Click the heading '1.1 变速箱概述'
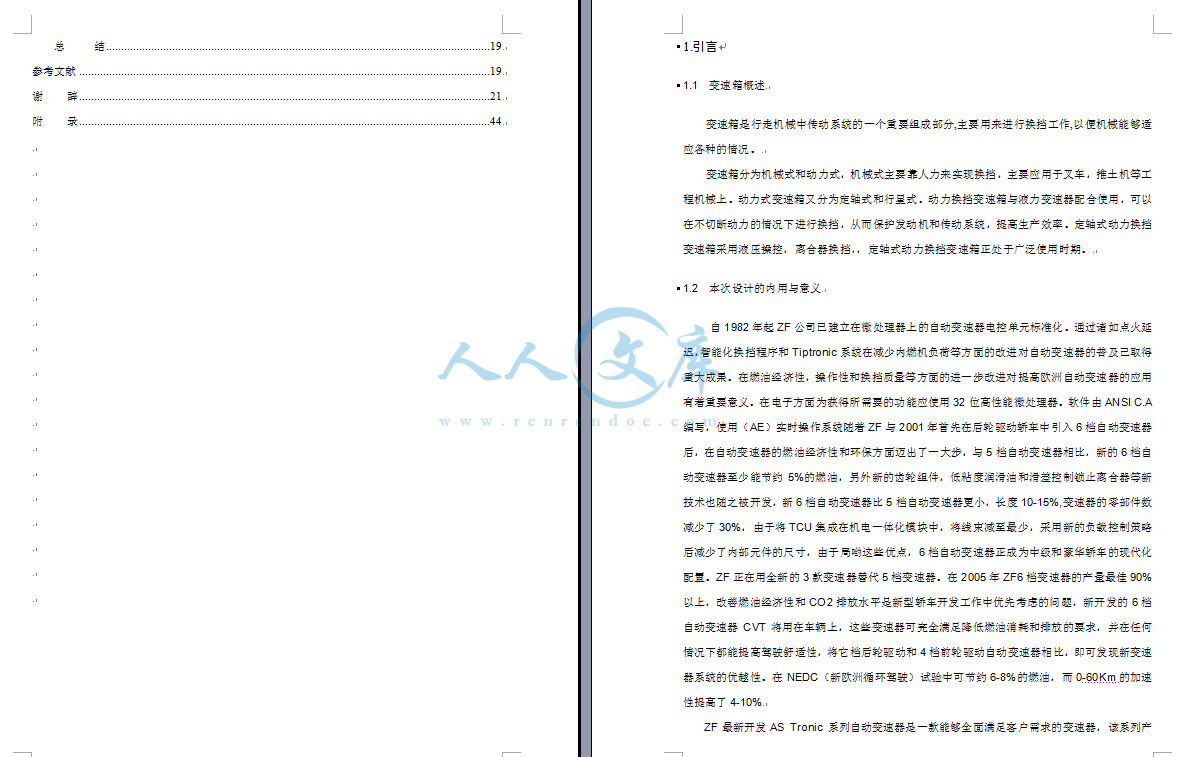Image resolution: width=1182 pixels, height=757 pixels. [724, 86]
